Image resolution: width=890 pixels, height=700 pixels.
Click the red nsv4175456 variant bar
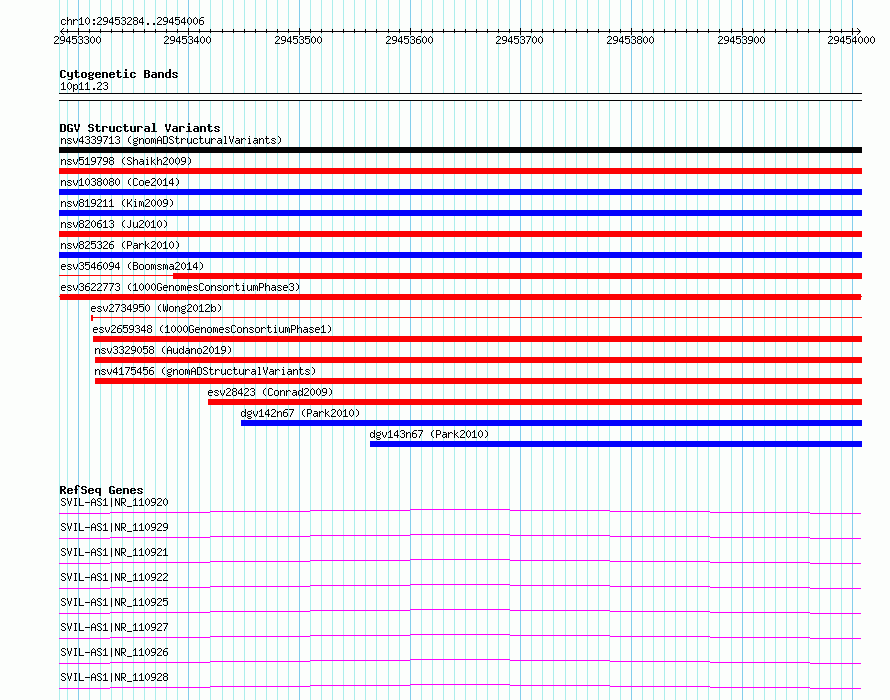tap(478, 381)
